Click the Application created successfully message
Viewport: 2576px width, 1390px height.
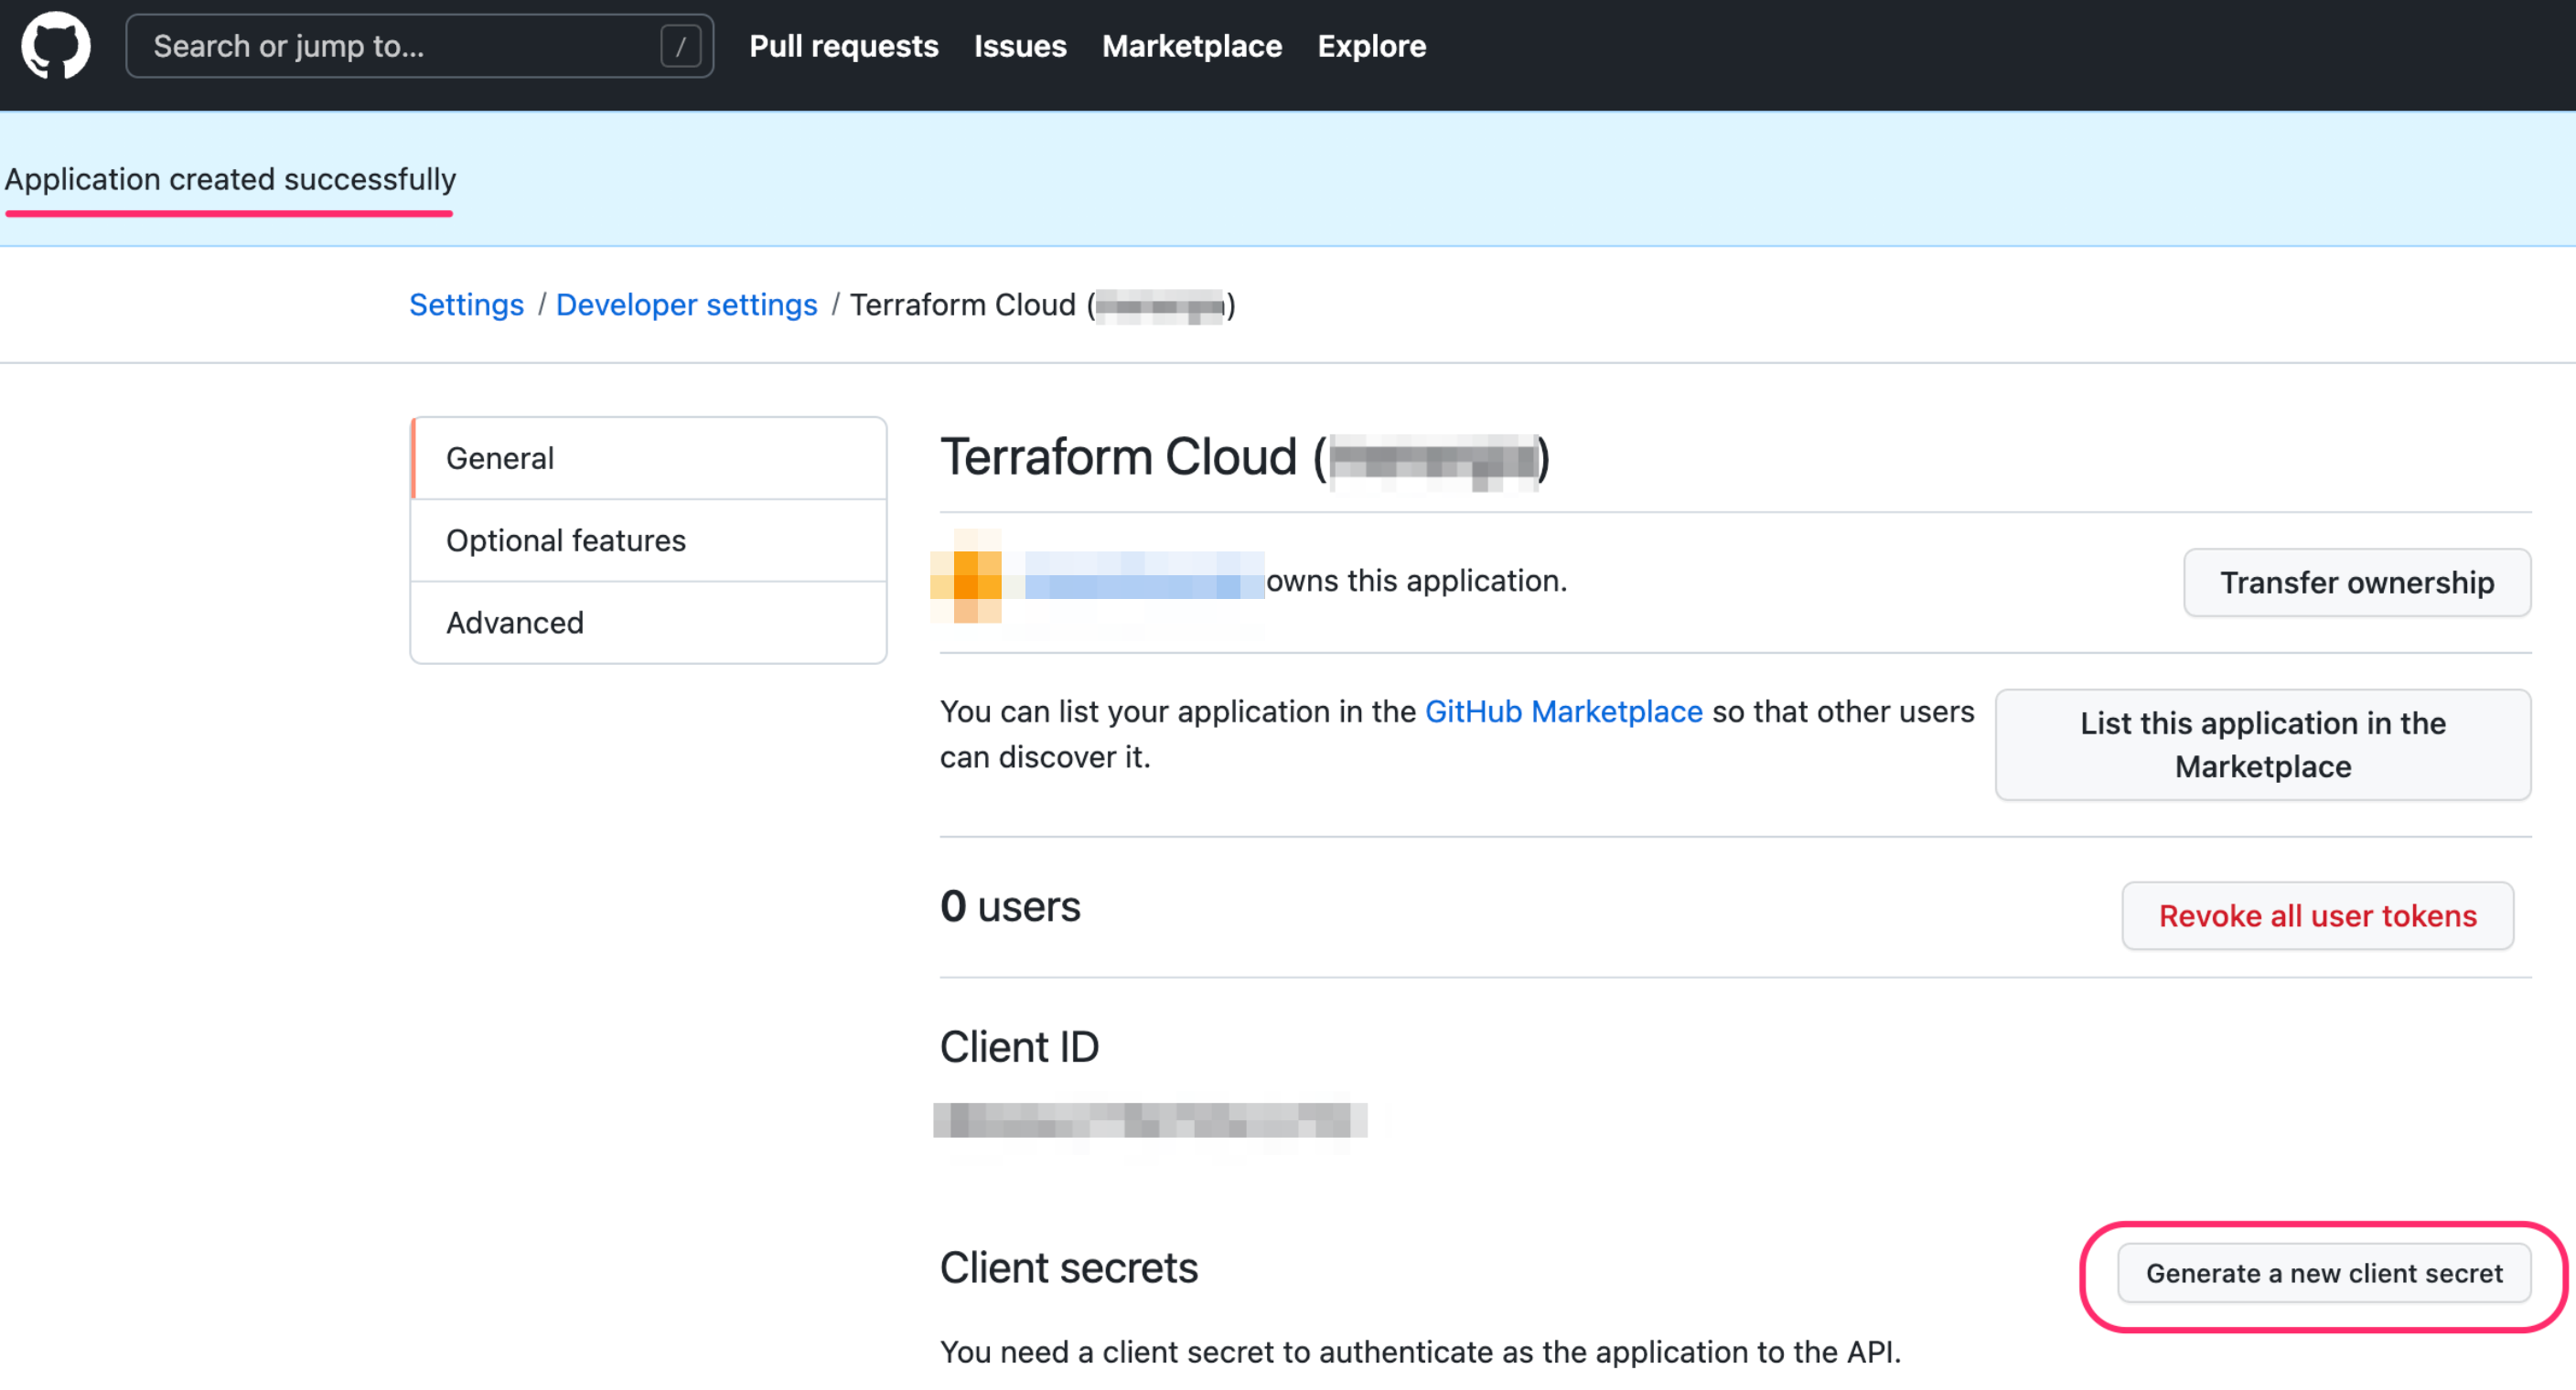tap(230, 179)
